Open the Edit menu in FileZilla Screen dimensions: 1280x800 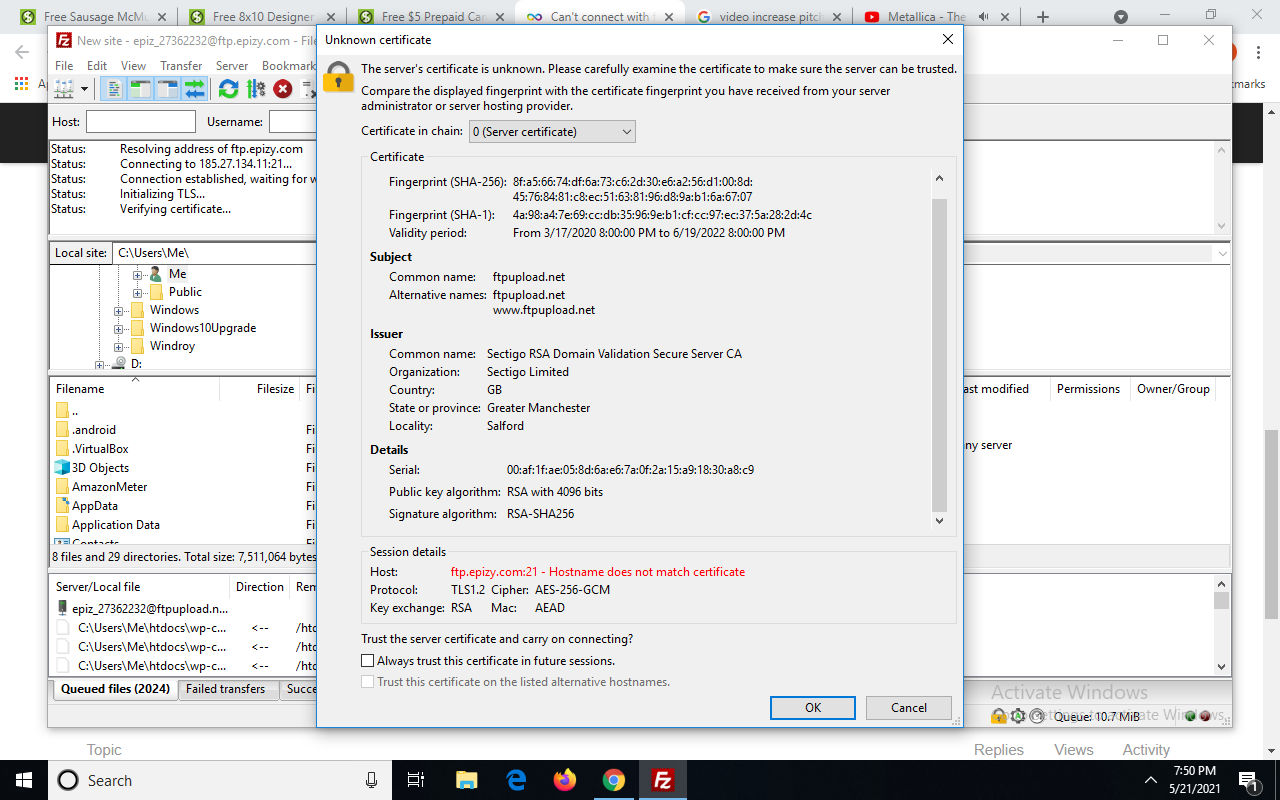(x=97, y=66)
